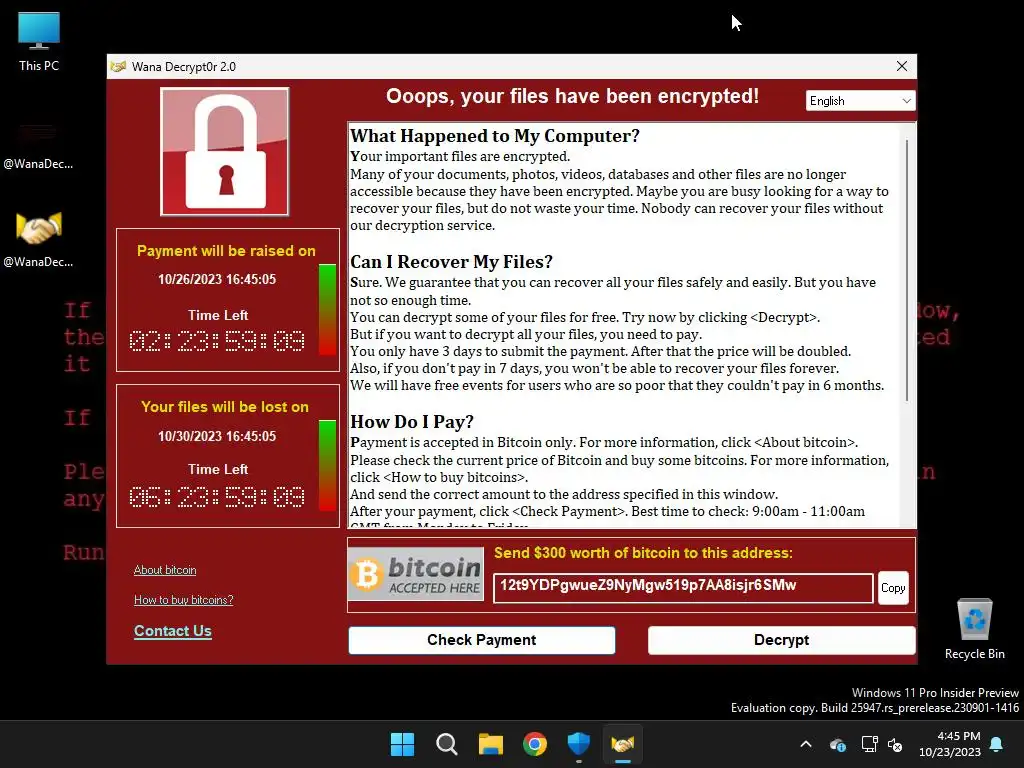Click the 'What Happened to My Computer?' heading

495,136
